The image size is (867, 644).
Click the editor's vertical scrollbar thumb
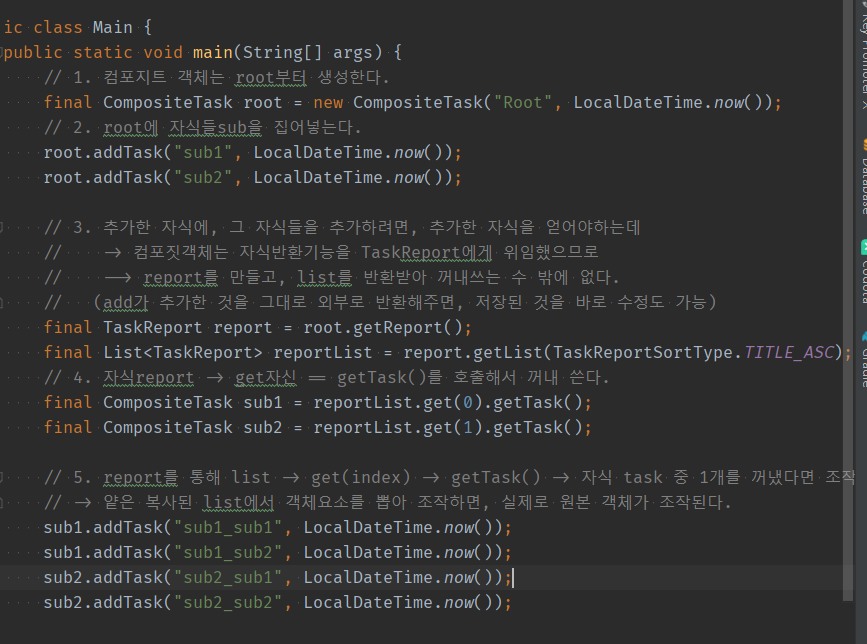(848, 300)
